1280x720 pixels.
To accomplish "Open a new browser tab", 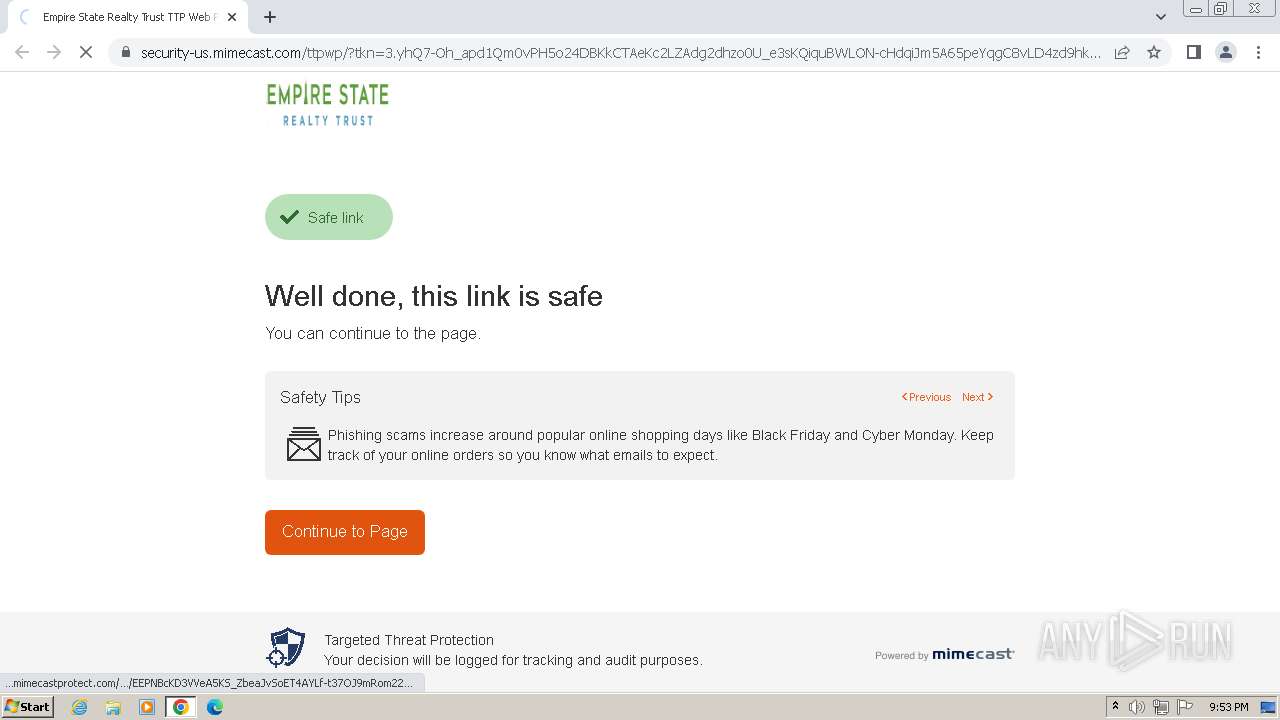I will [270, 17].
